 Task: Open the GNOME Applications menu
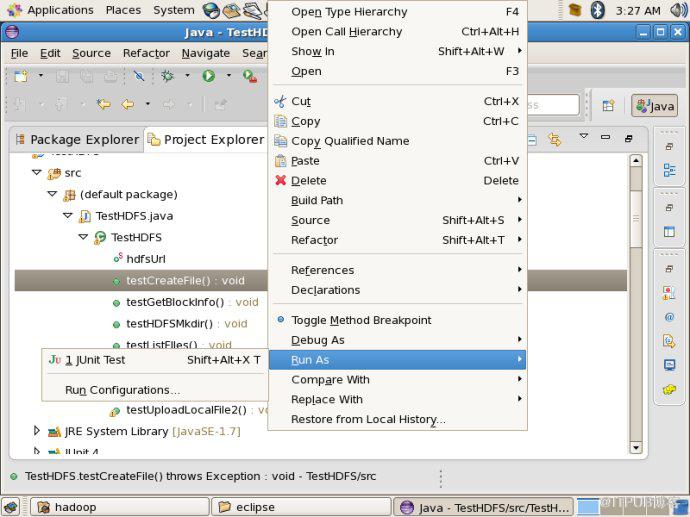[52, 10]
